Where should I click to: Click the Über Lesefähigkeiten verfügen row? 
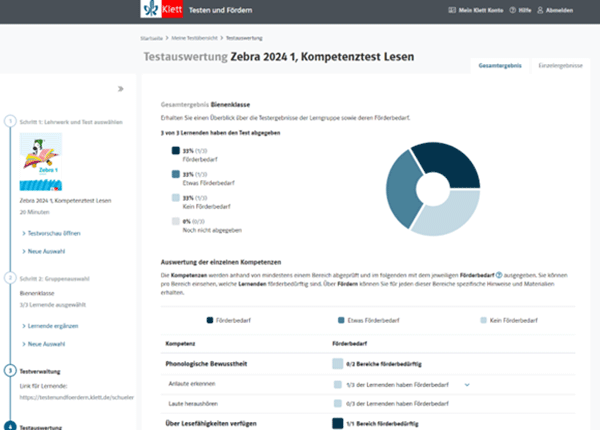pos(368,423)
